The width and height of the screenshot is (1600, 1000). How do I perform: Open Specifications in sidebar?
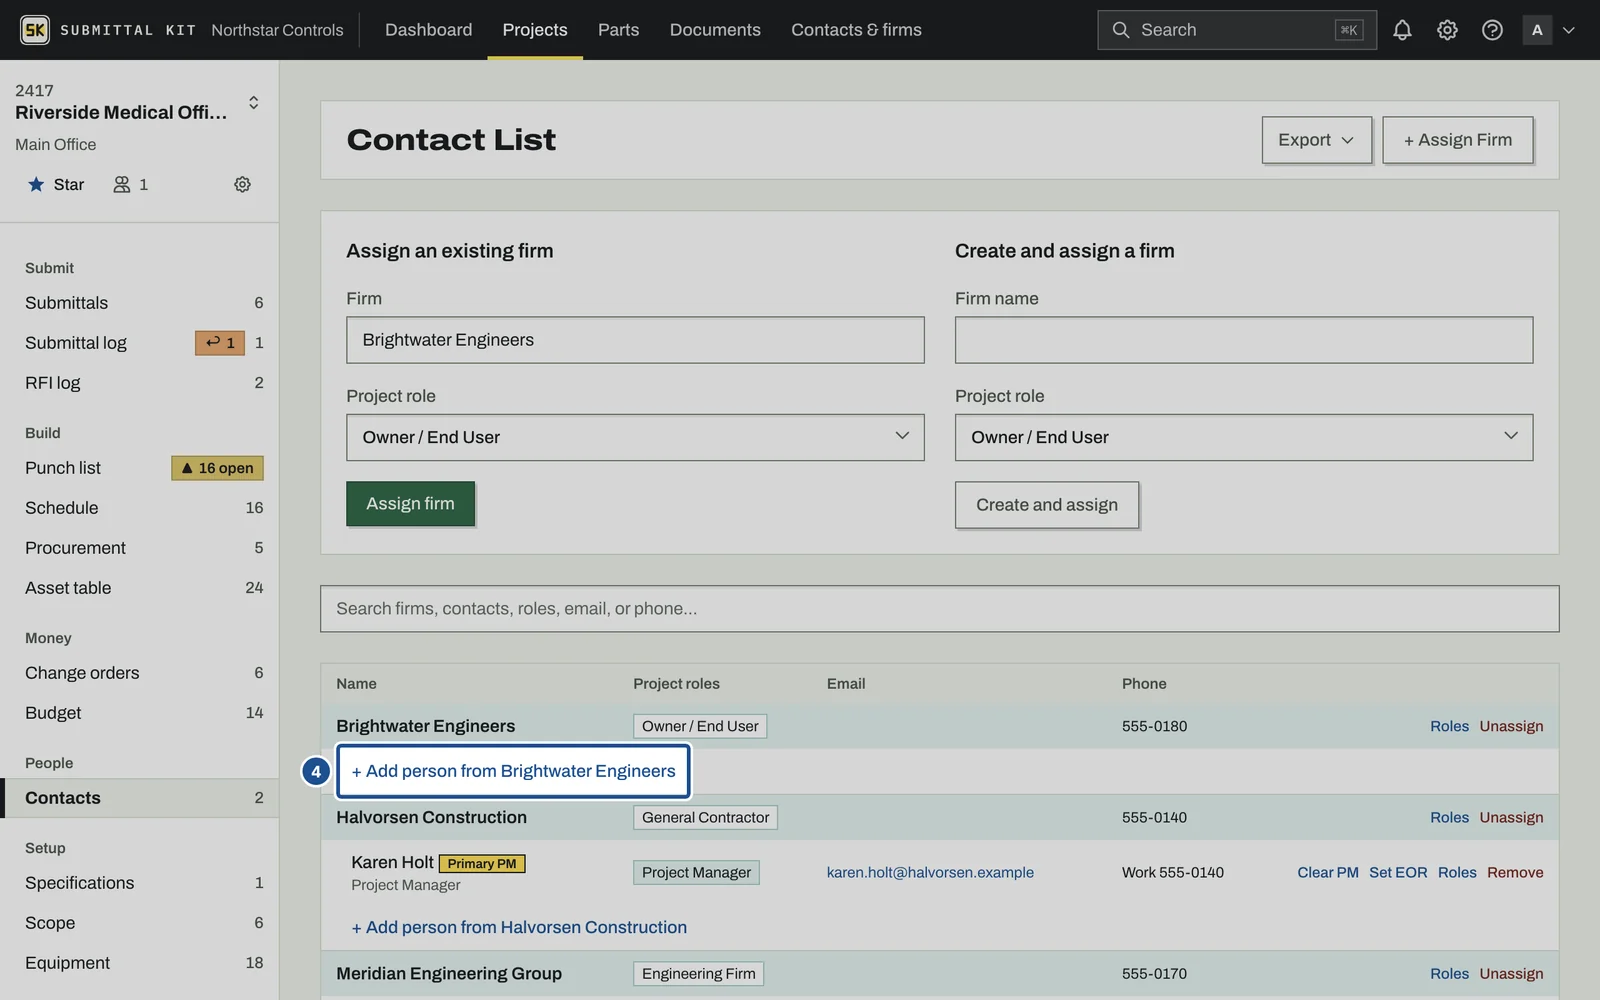[x=140, y=883]
